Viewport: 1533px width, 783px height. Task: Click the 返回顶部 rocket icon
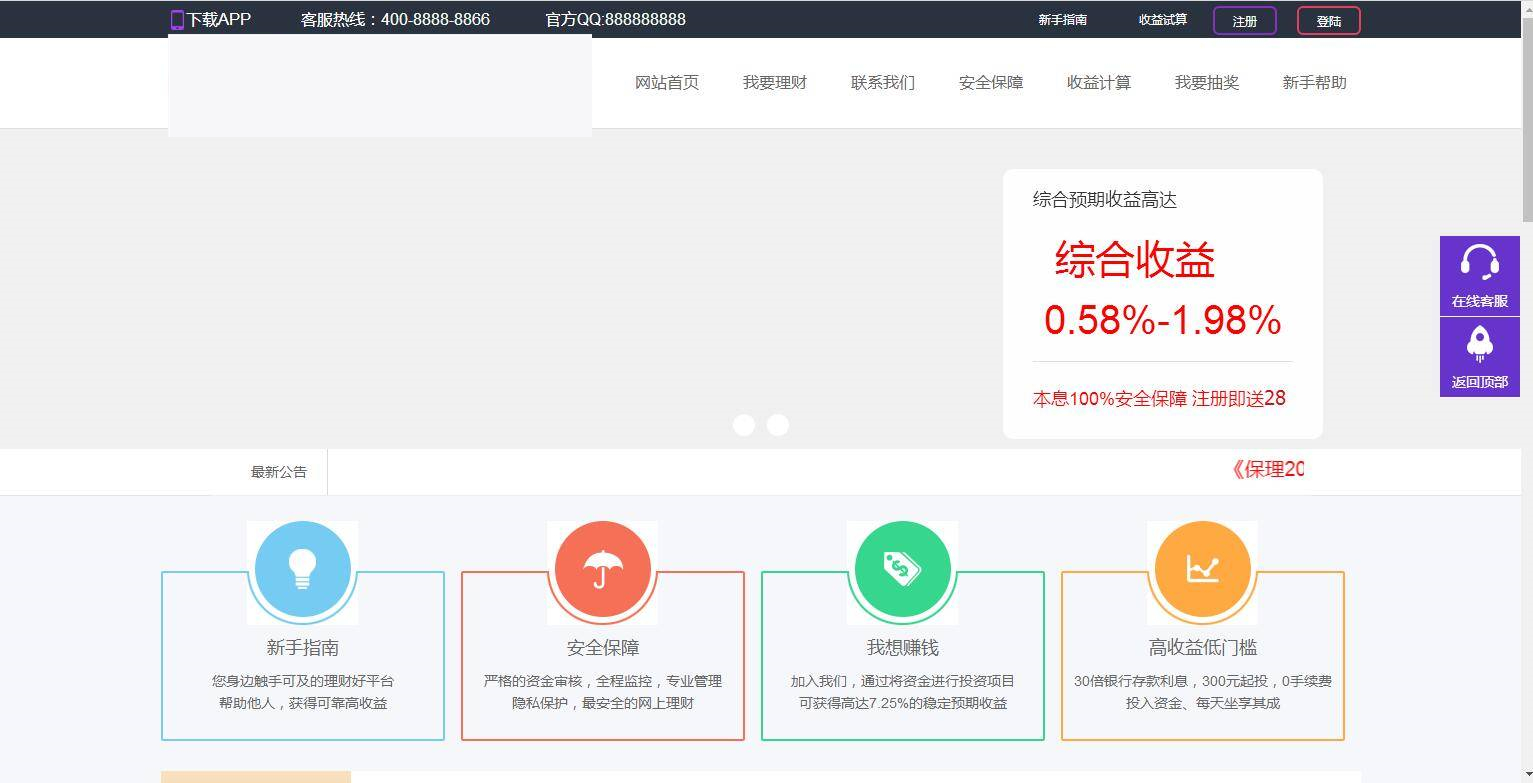coord(1479,345)
